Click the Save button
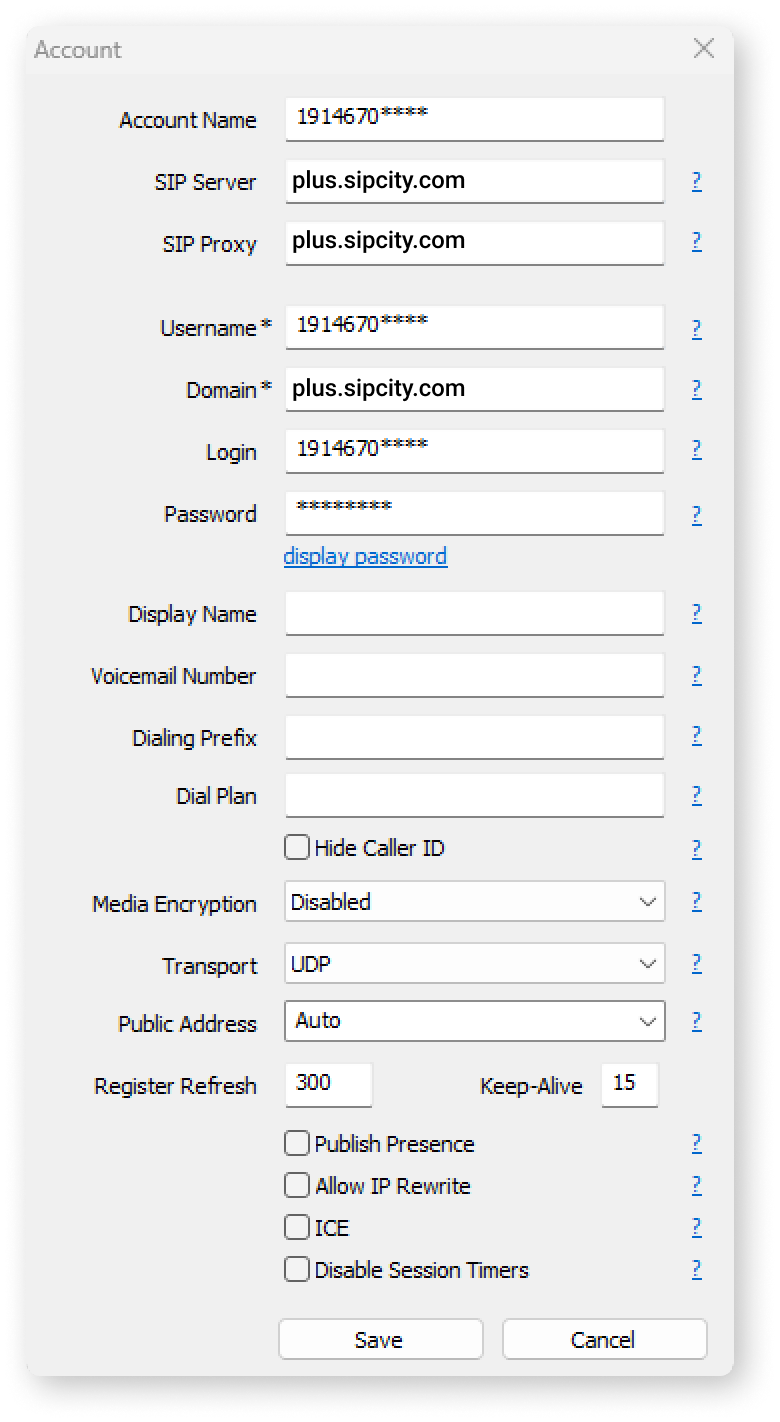 pyautogui.click(x=381, y=1339)
